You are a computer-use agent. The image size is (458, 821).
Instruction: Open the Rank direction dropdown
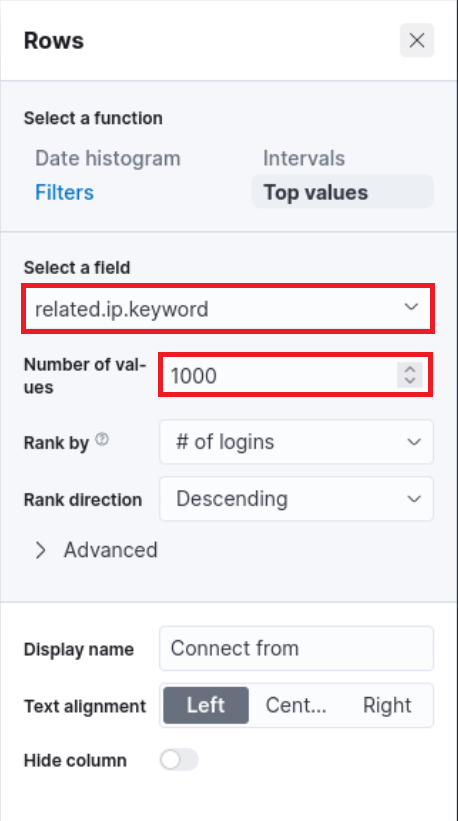[296, 499]
